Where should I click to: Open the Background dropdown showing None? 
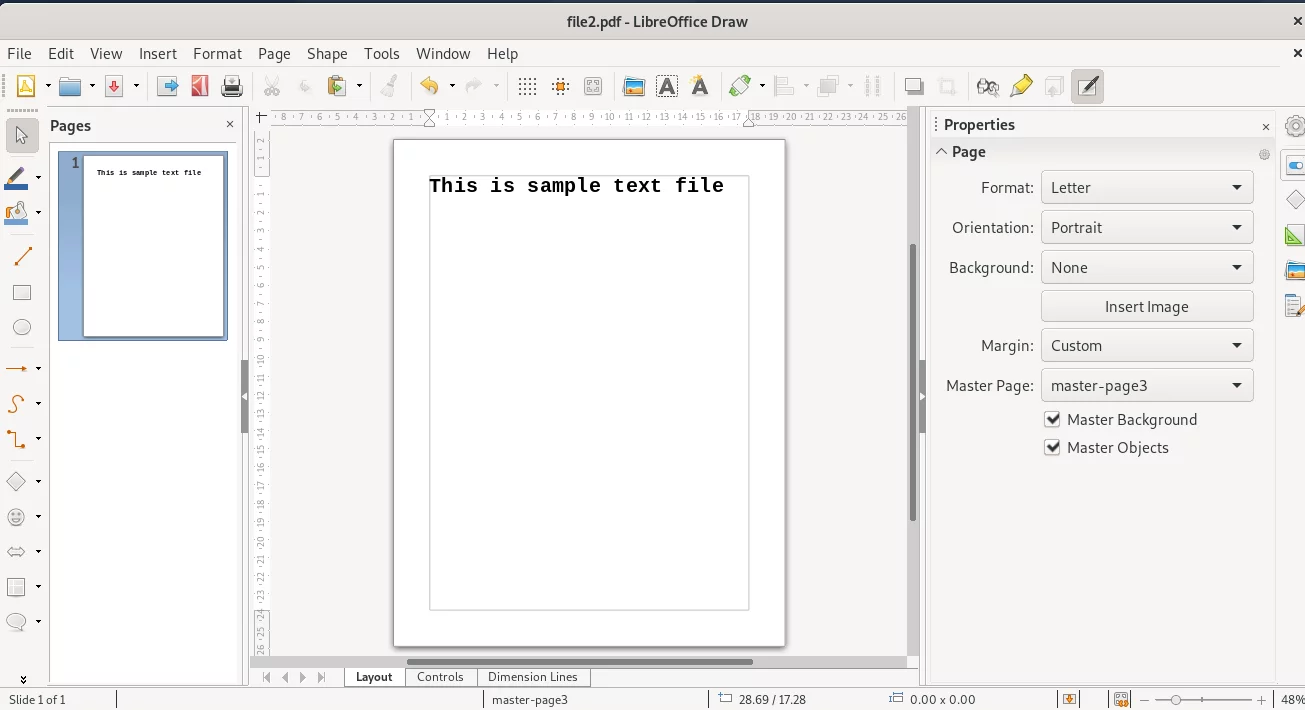pyautogui.click(x=1147, y=267)
